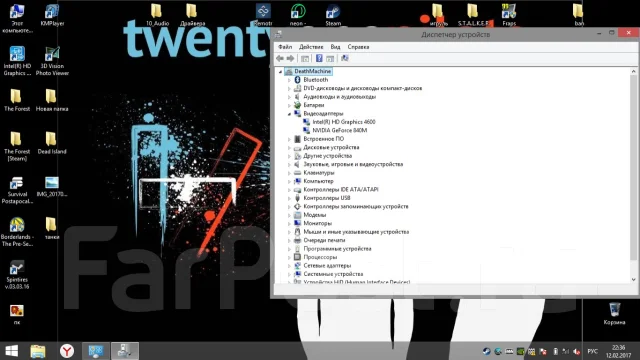640x360 pixels.
Task: Open the Файл menu
Action: [285, 47]
